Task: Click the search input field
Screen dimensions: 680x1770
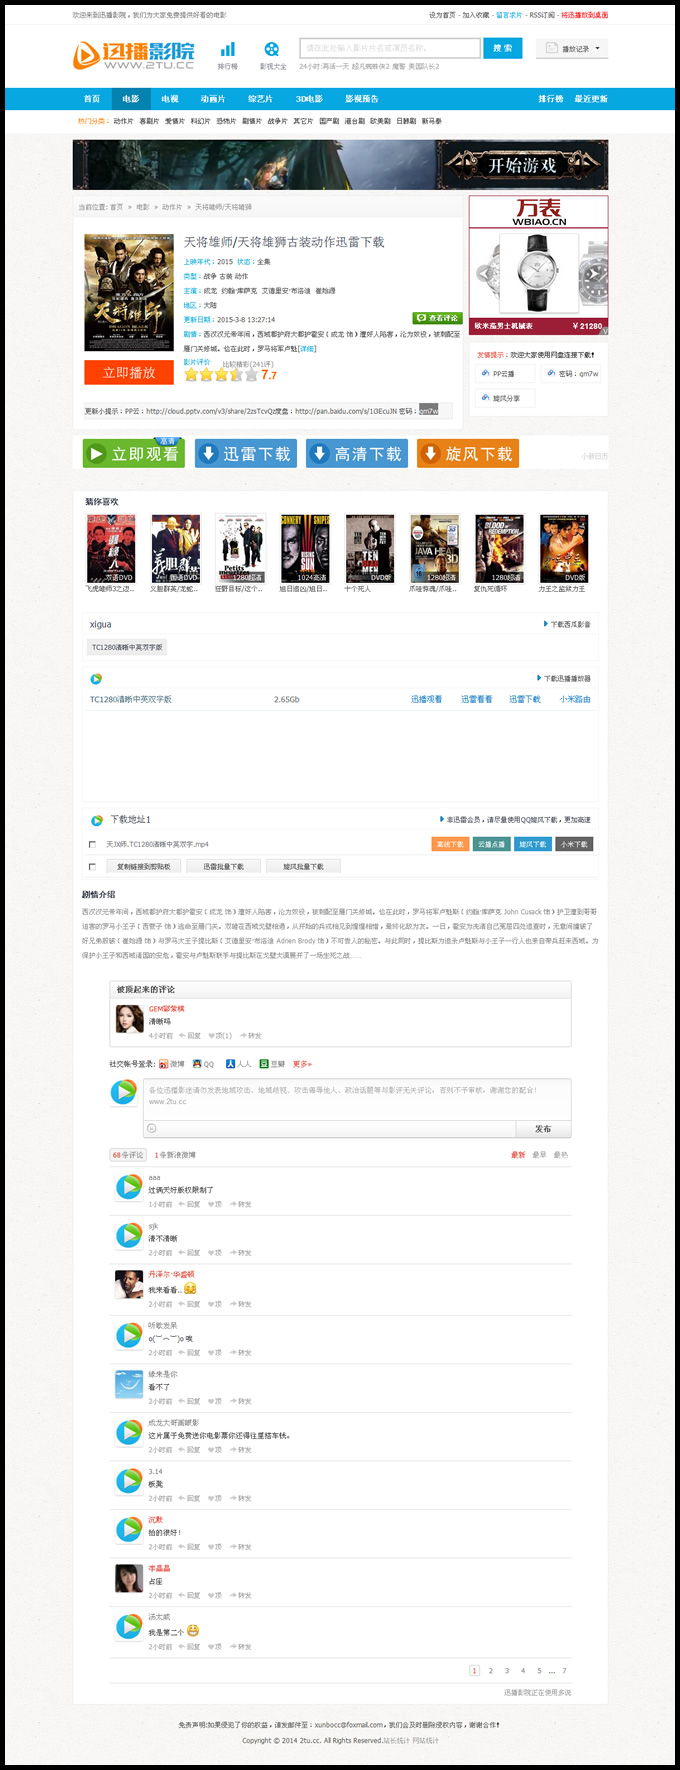Action: 390,48
